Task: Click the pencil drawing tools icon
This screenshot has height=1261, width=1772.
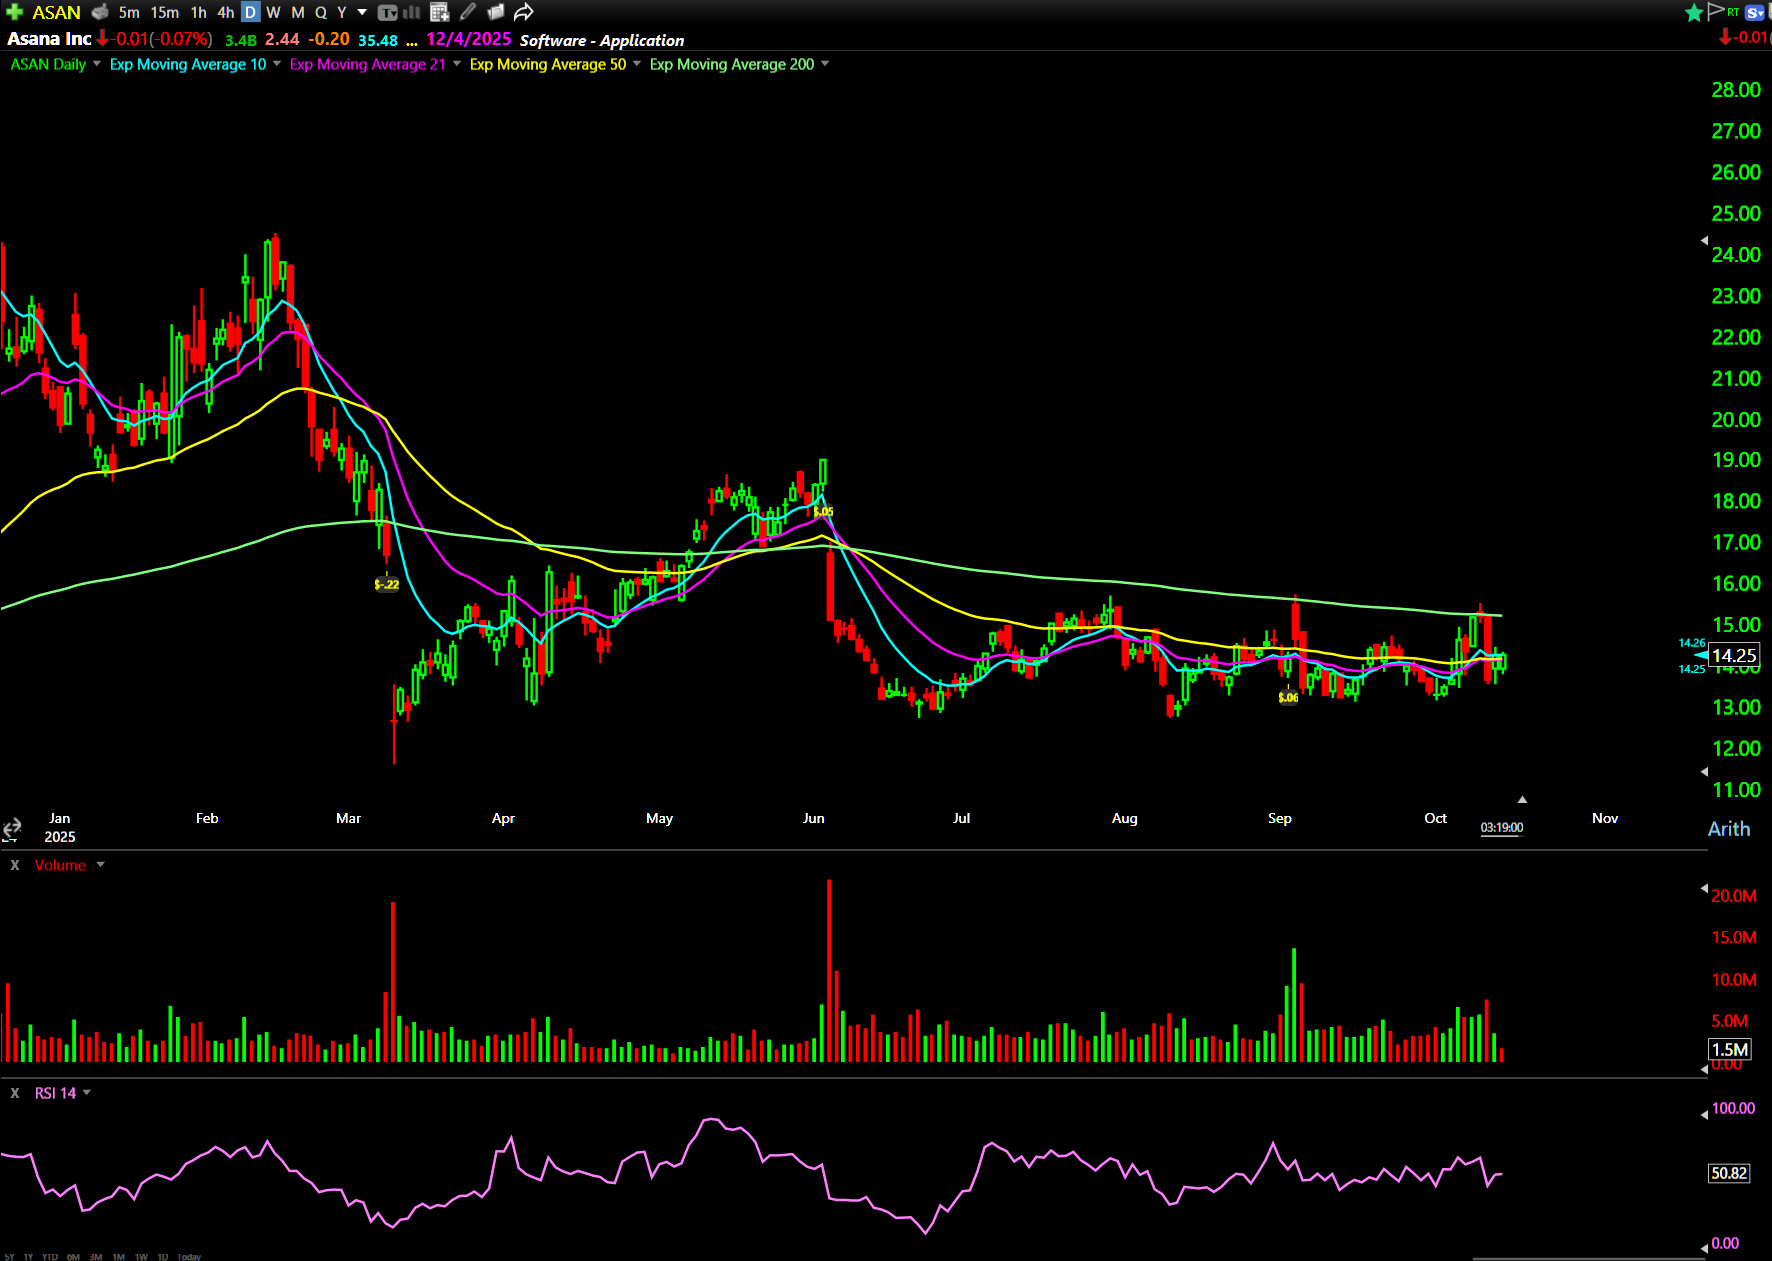Action: pos(467,12)
